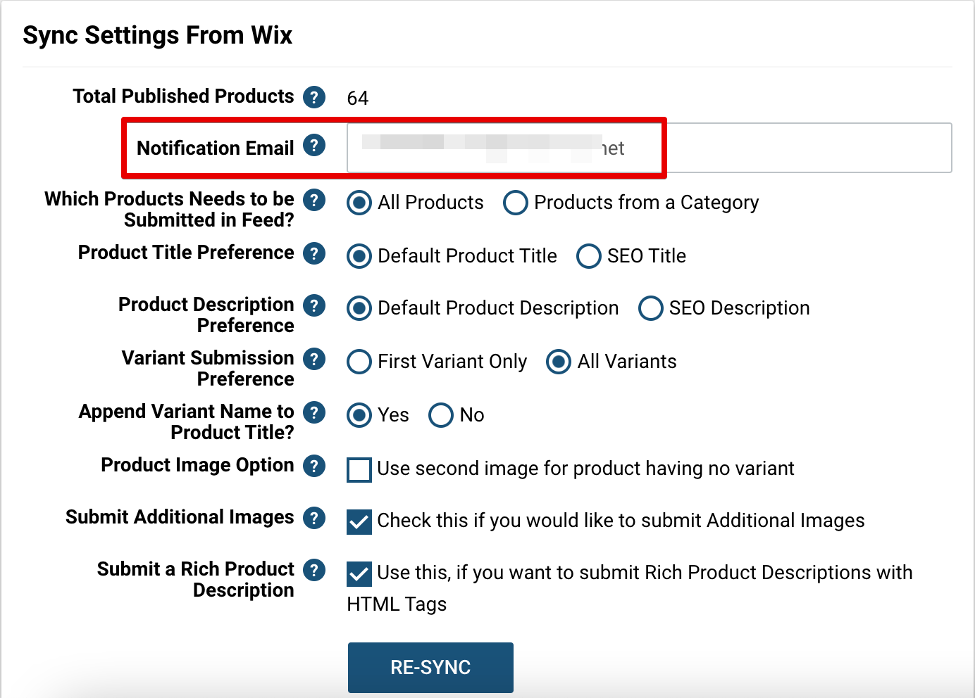Open help for Append Variant Name
Image resolution: width=977 pixels, height=700 pixels.
[x=314, y=413]
